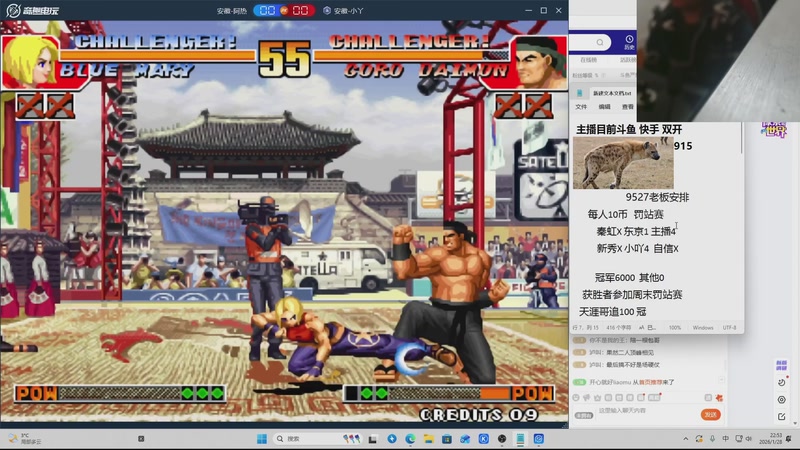Click the player name 安徽-阿热 in title bar
Viewport: 800px width, 450px height.
(232, 11)
